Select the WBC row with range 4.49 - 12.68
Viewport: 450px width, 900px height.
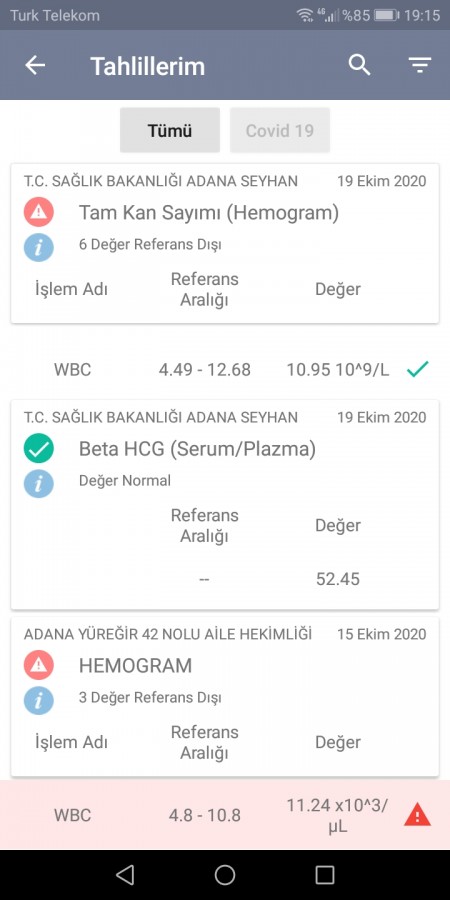[x=225, y=370]
